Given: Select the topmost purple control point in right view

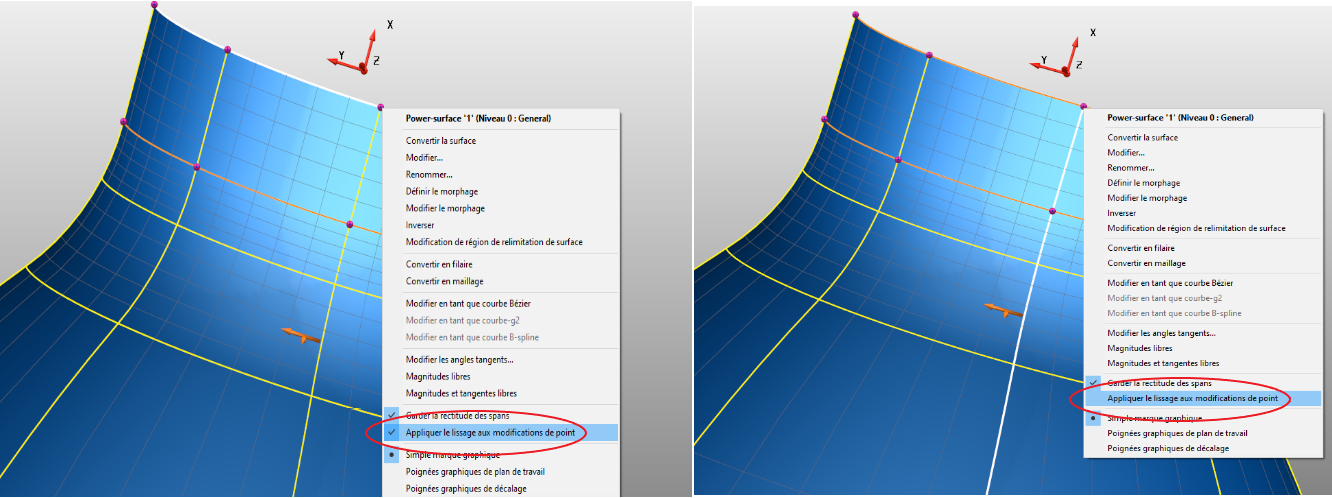Looking at the screenshot, I should click(855, 14).
